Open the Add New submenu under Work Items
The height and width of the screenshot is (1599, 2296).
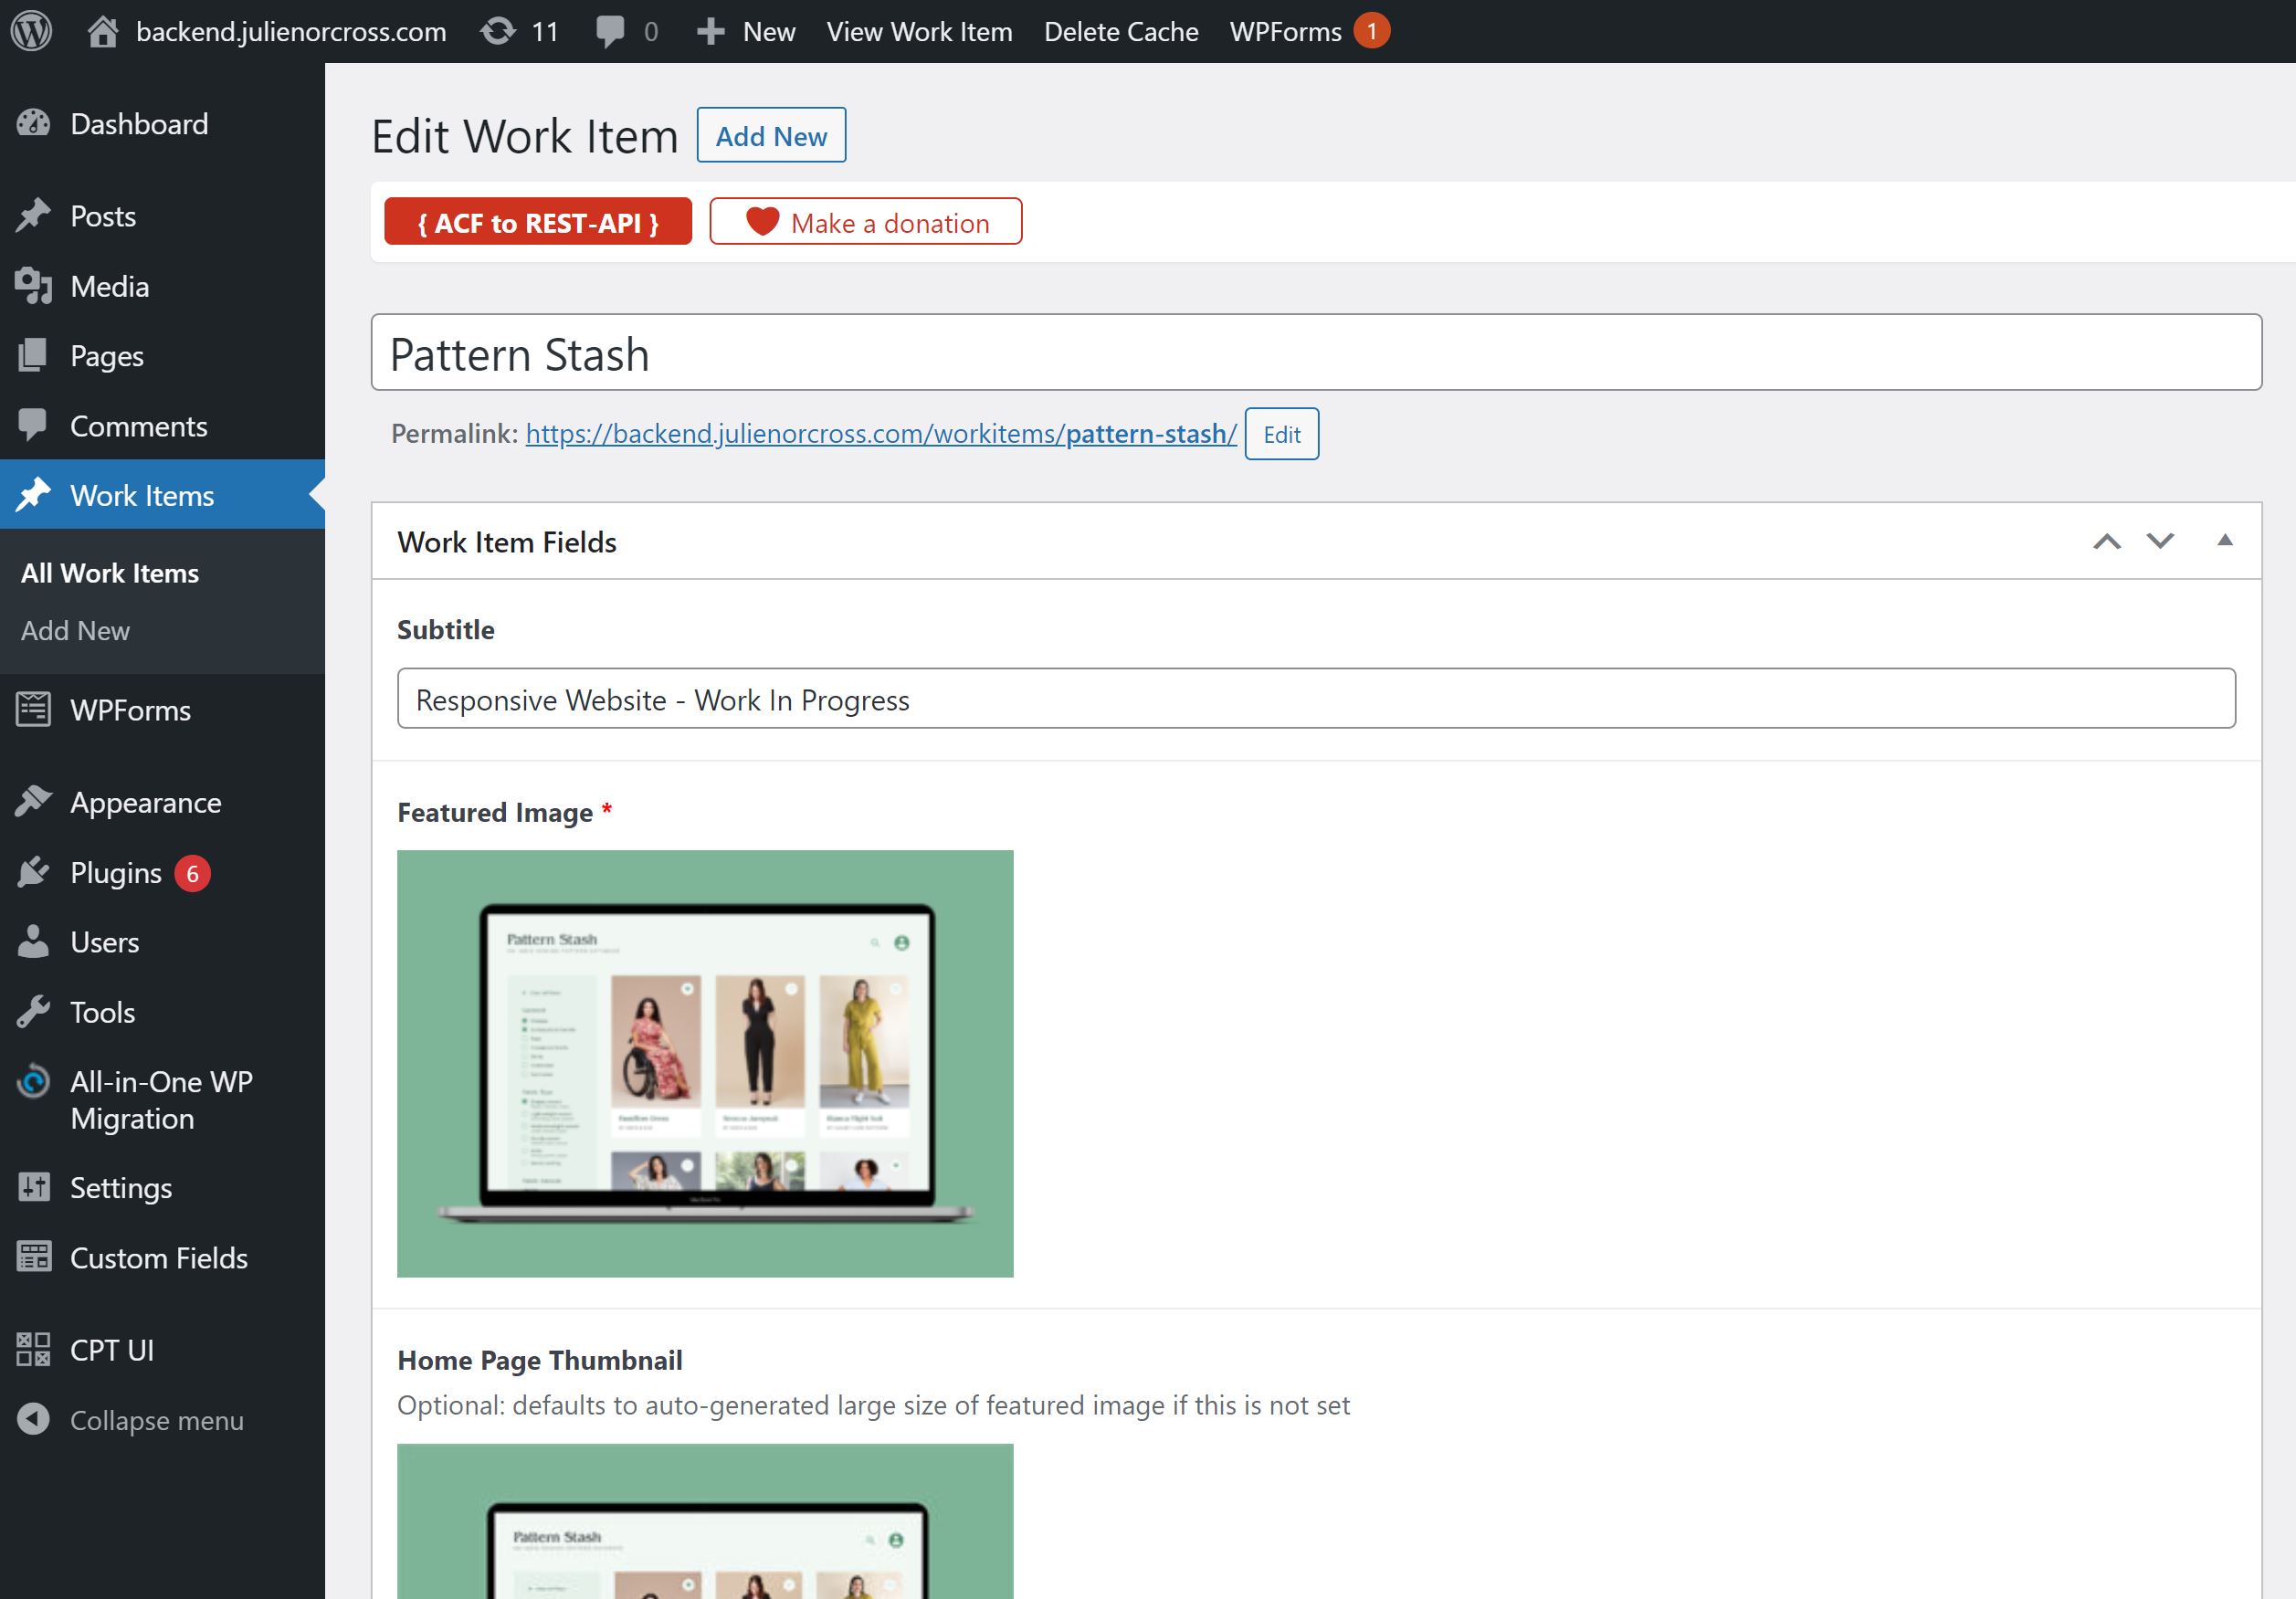coord(75,630)
